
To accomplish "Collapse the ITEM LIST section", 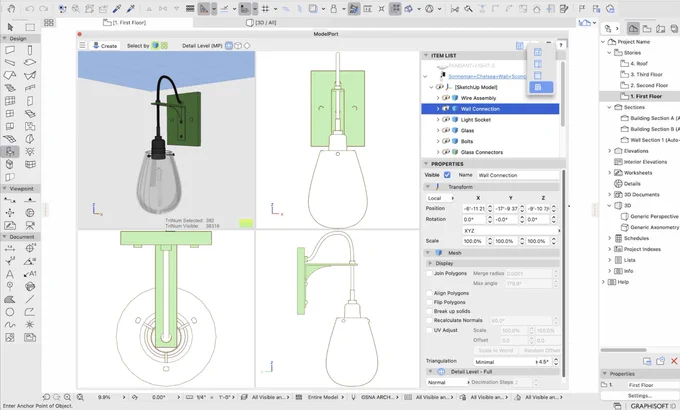I will 426,56.
